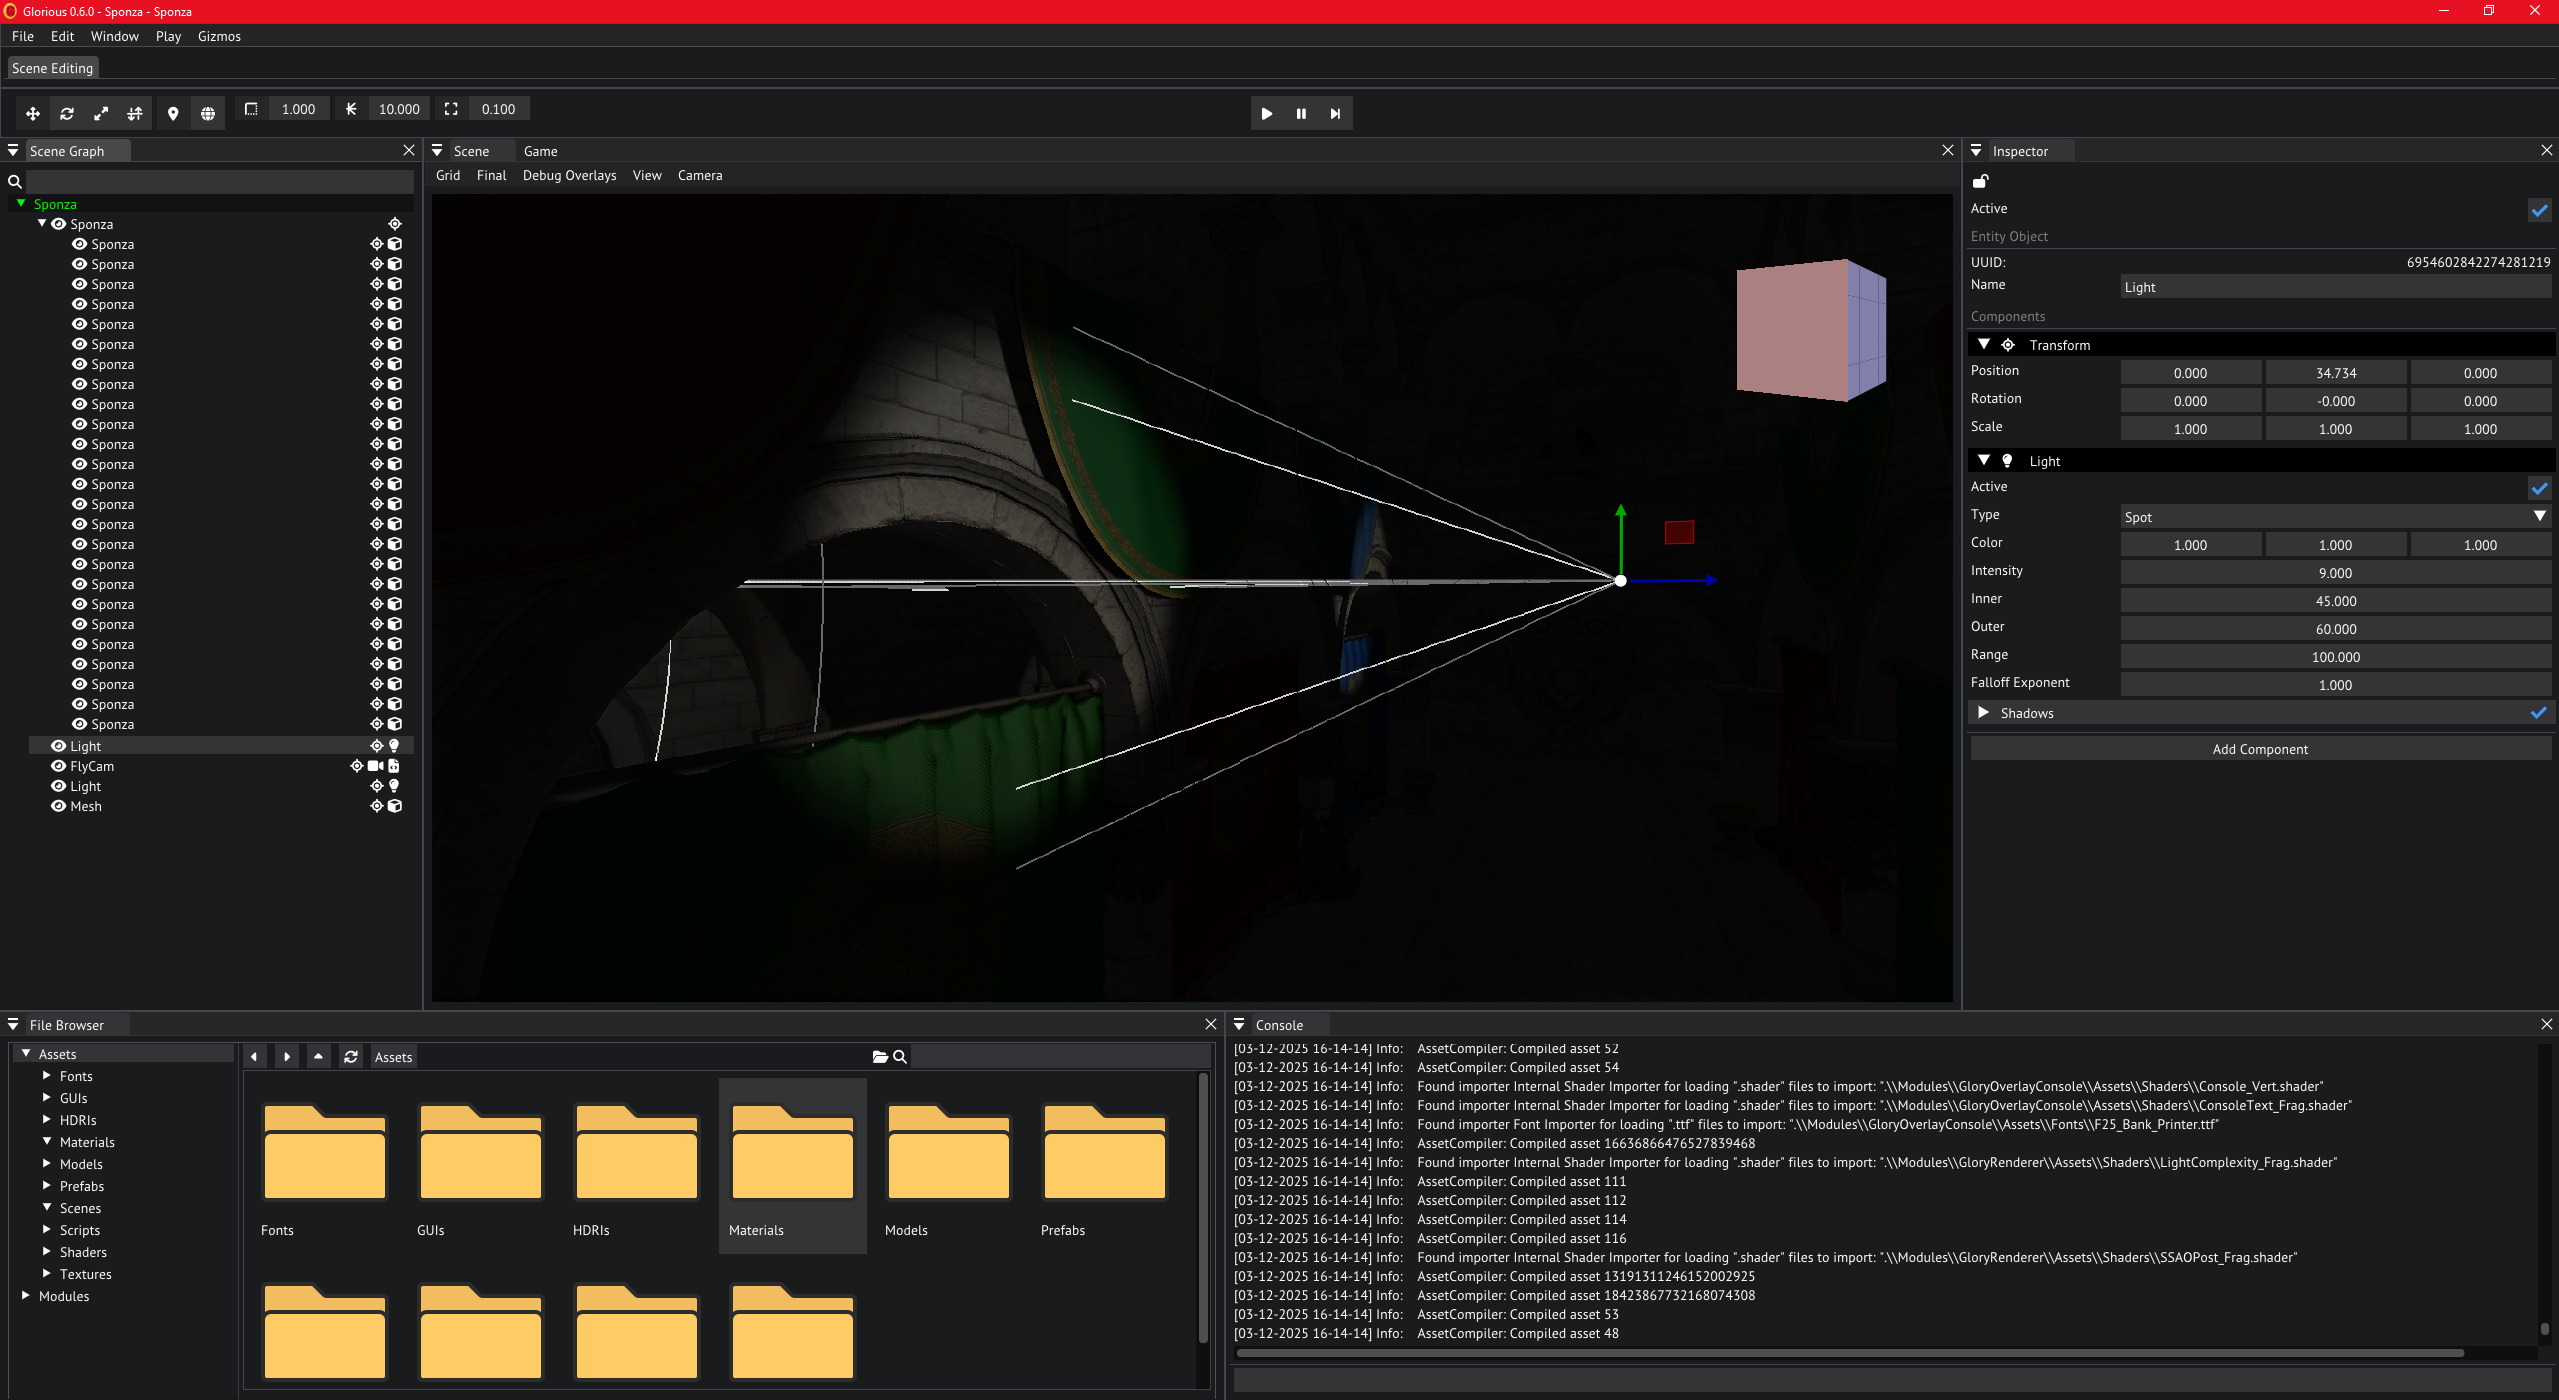
Task: Select the Scale transform tool
Action: click(100, 113)
